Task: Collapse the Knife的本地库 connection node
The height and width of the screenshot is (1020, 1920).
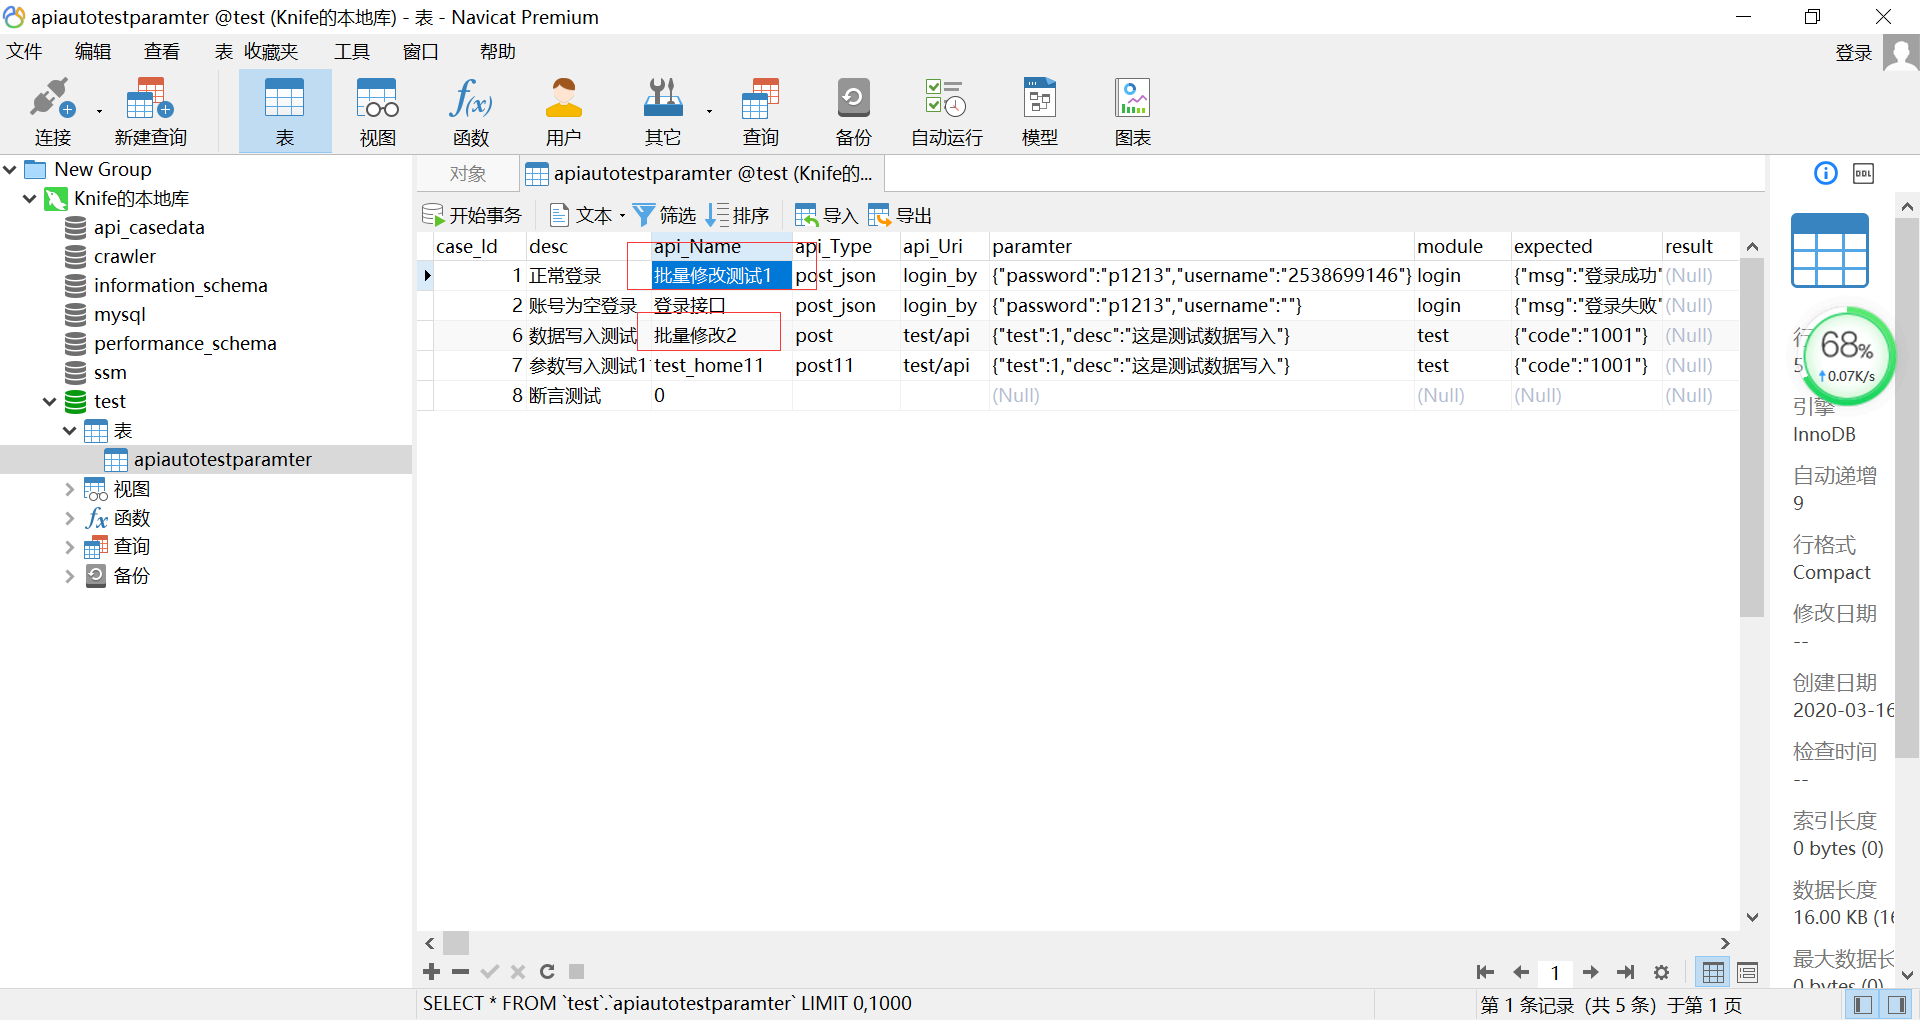Action: (29, 198)
